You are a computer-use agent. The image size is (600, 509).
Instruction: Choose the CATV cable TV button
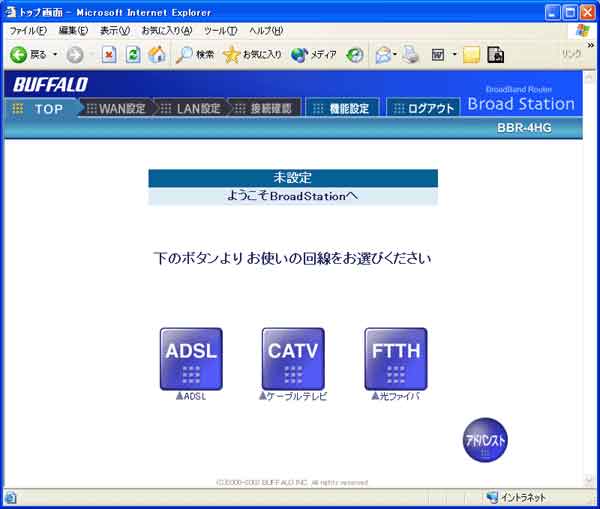point(293,359)
